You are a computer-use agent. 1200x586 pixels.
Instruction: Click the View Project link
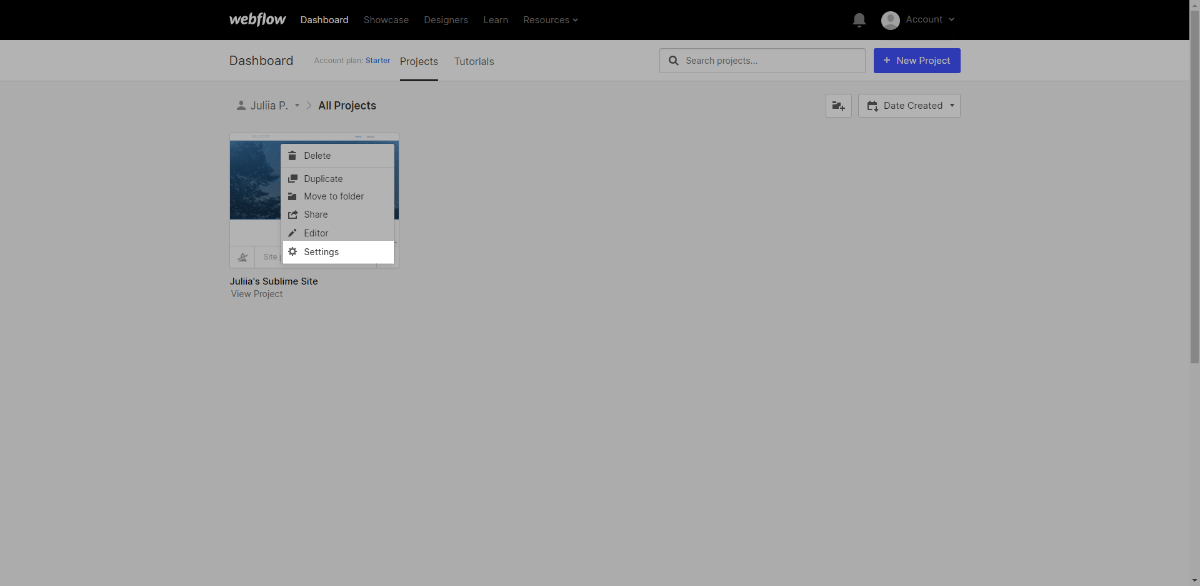pyautogui.click(x=257, y=294)
